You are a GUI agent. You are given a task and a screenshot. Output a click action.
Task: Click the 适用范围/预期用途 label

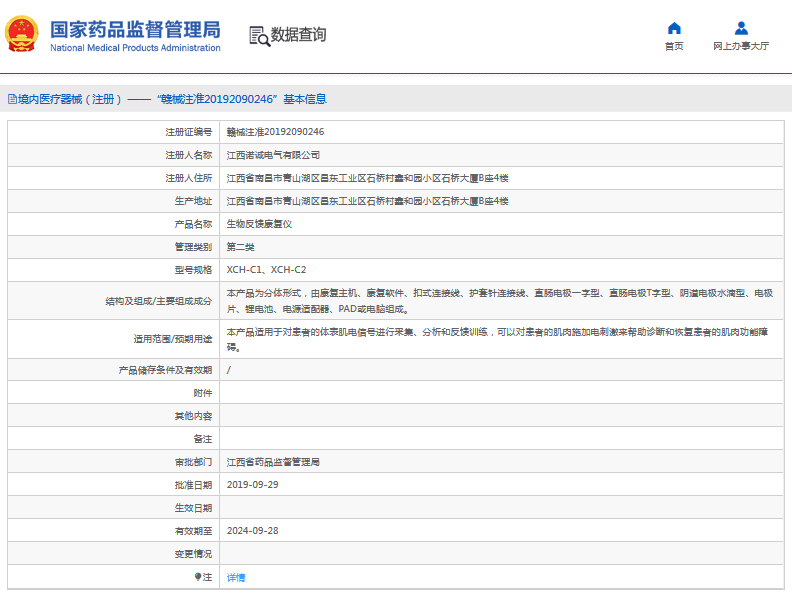(x=173, y=339)
